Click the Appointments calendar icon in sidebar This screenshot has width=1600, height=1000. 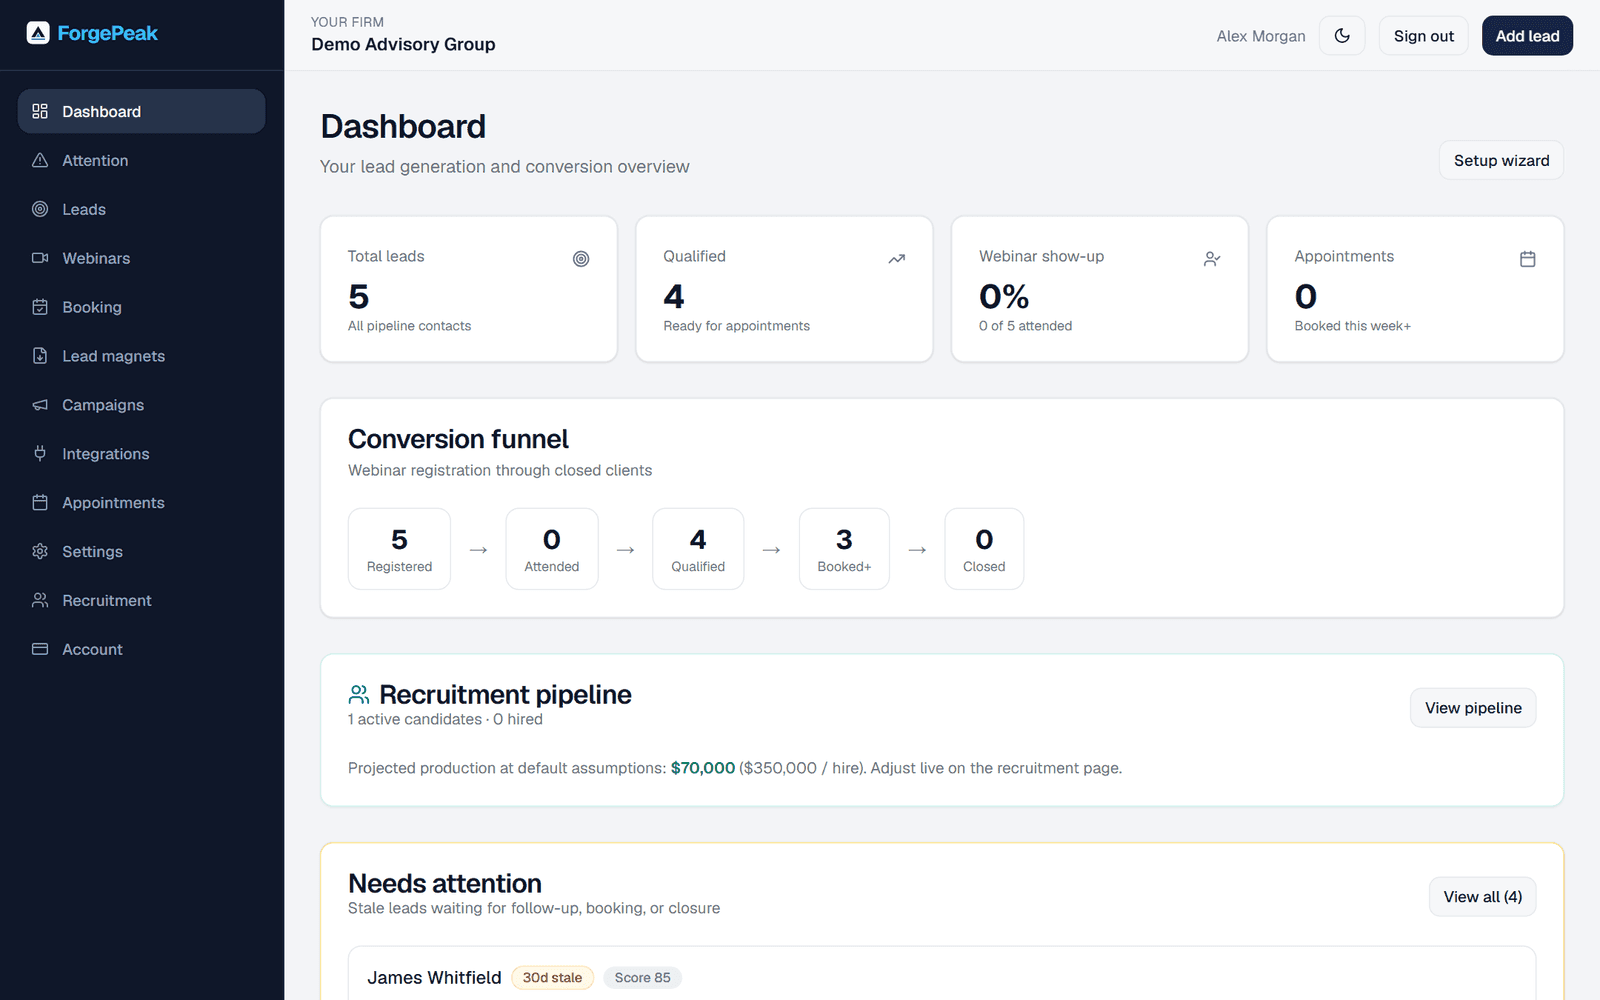40,502
